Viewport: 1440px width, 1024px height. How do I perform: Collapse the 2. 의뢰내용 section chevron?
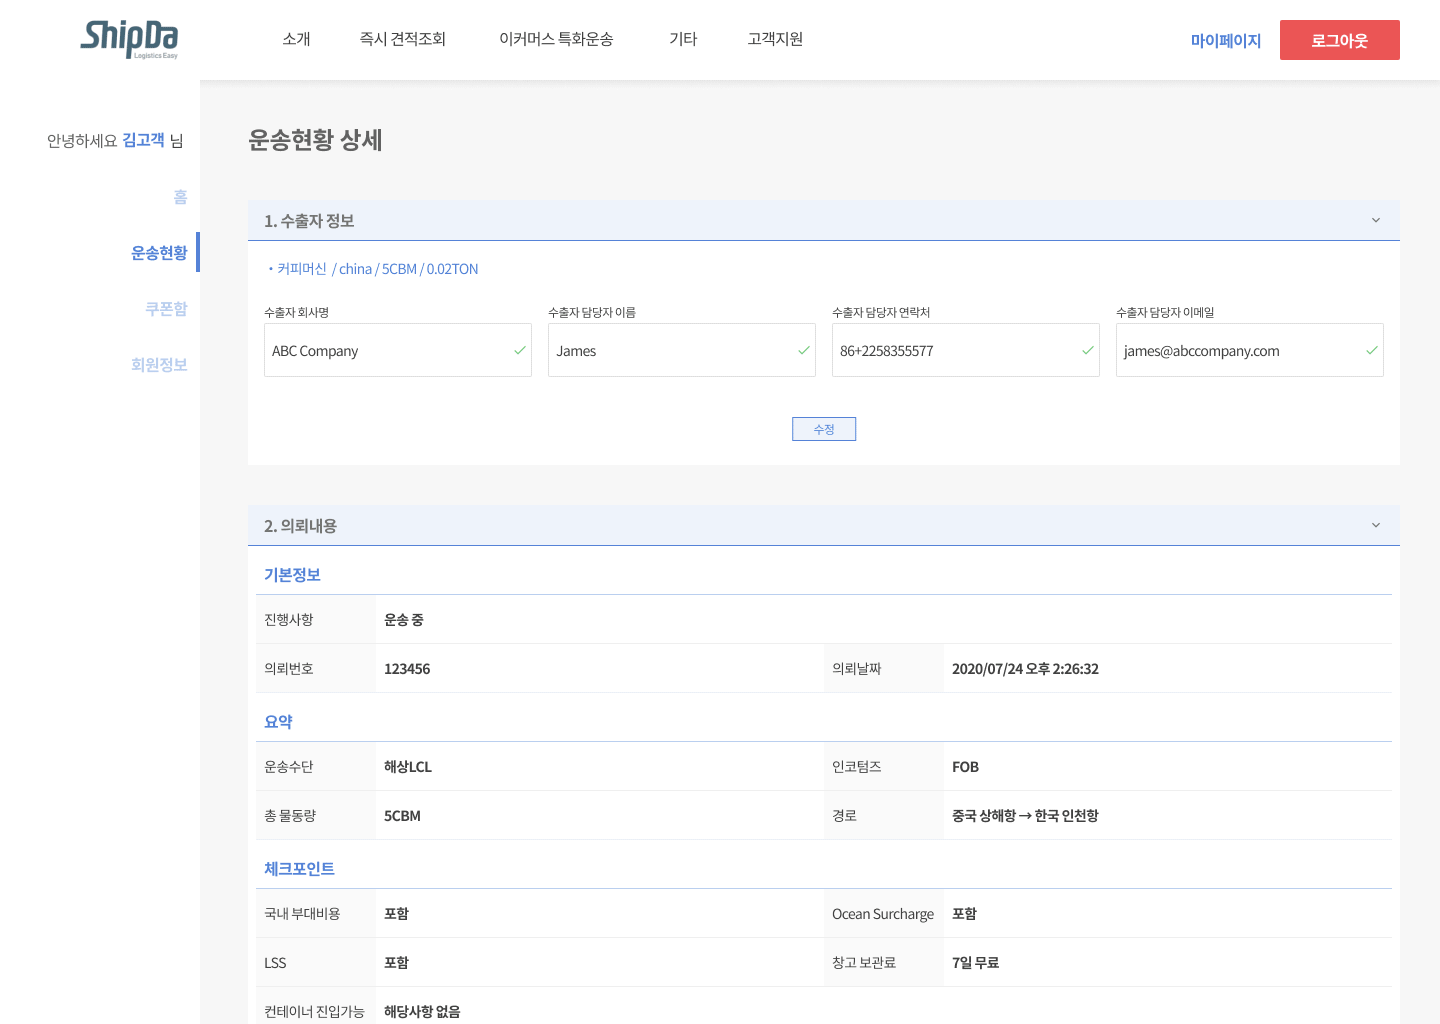1375,526
